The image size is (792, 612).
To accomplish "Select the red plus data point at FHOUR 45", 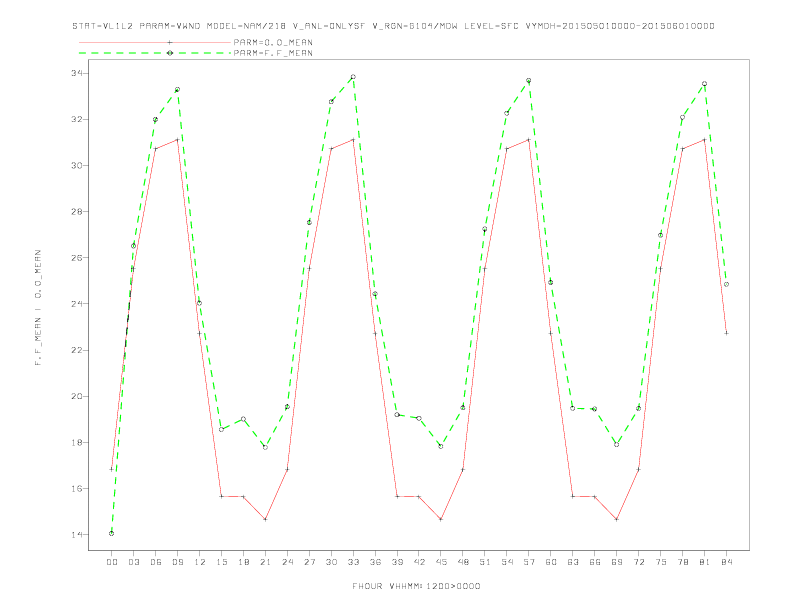I will 441,519.
